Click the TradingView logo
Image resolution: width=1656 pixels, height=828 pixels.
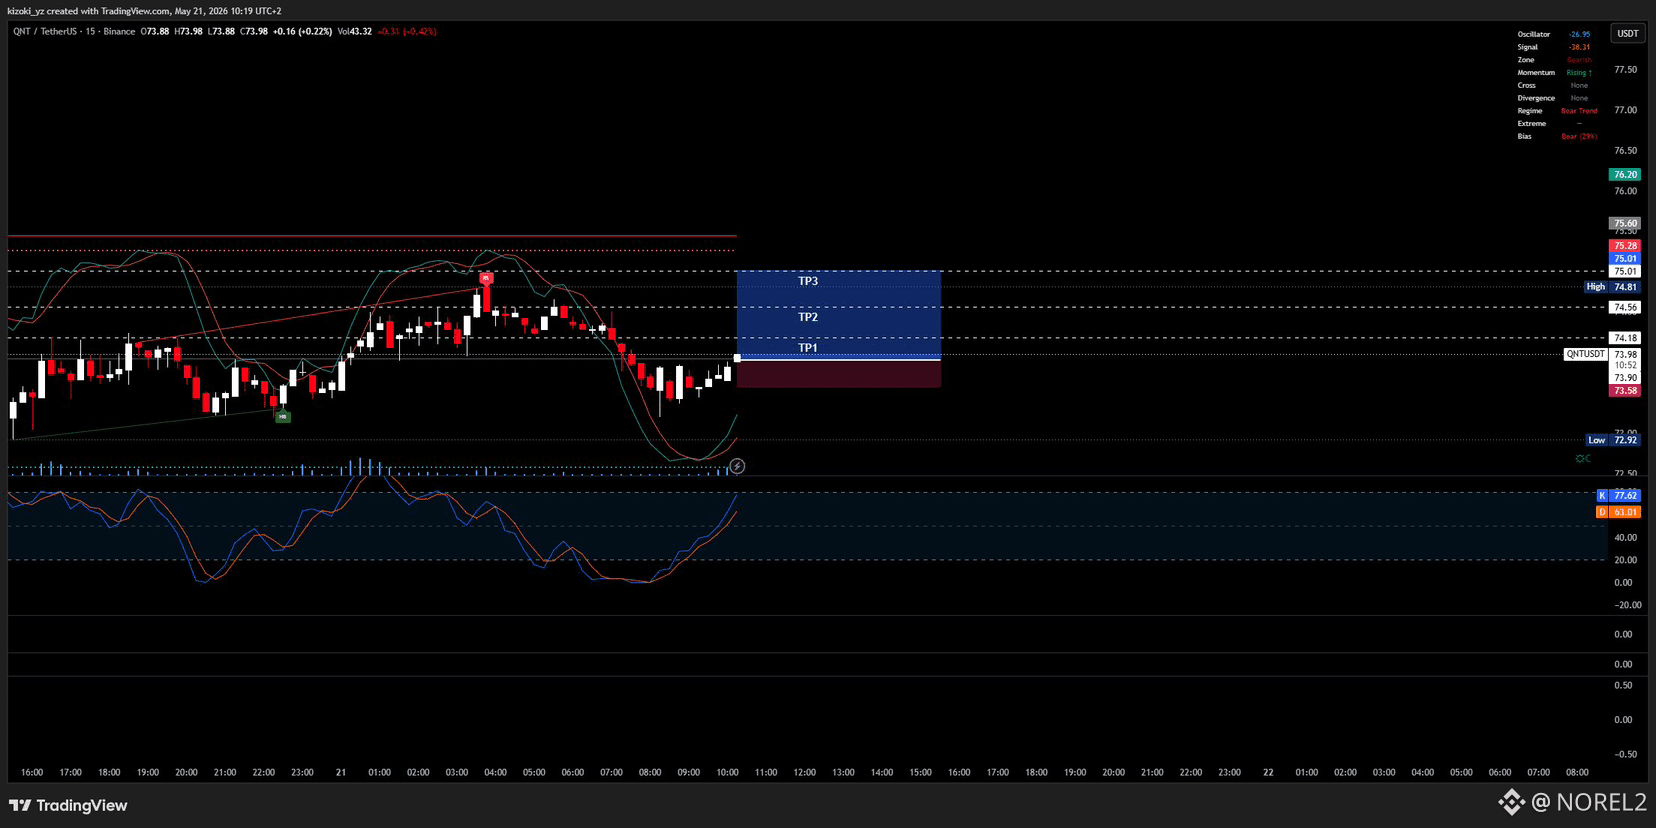click(x=68, y=805)
